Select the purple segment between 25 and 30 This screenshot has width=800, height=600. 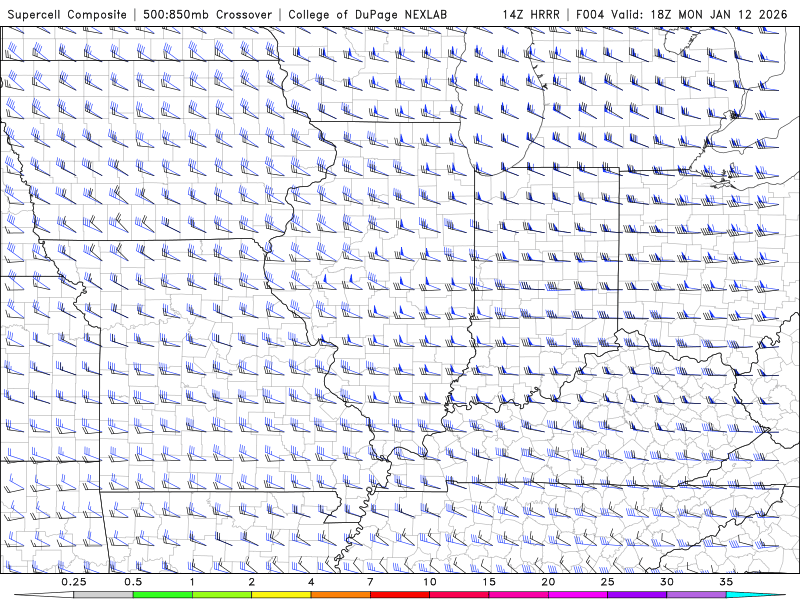tap(637, 595)
